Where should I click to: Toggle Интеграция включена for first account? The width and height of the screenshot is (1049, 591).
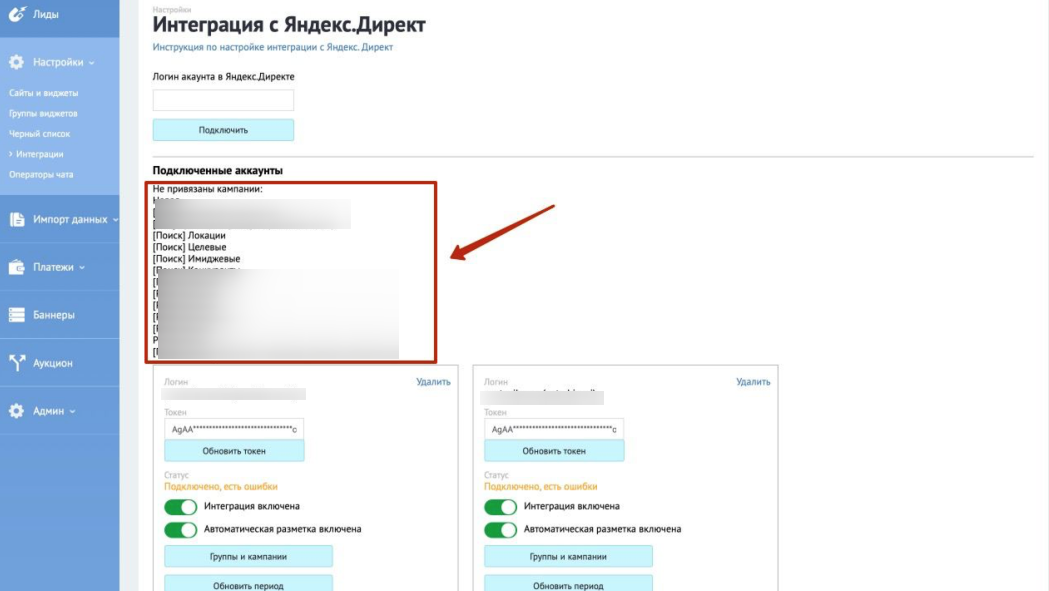[181, 507]
